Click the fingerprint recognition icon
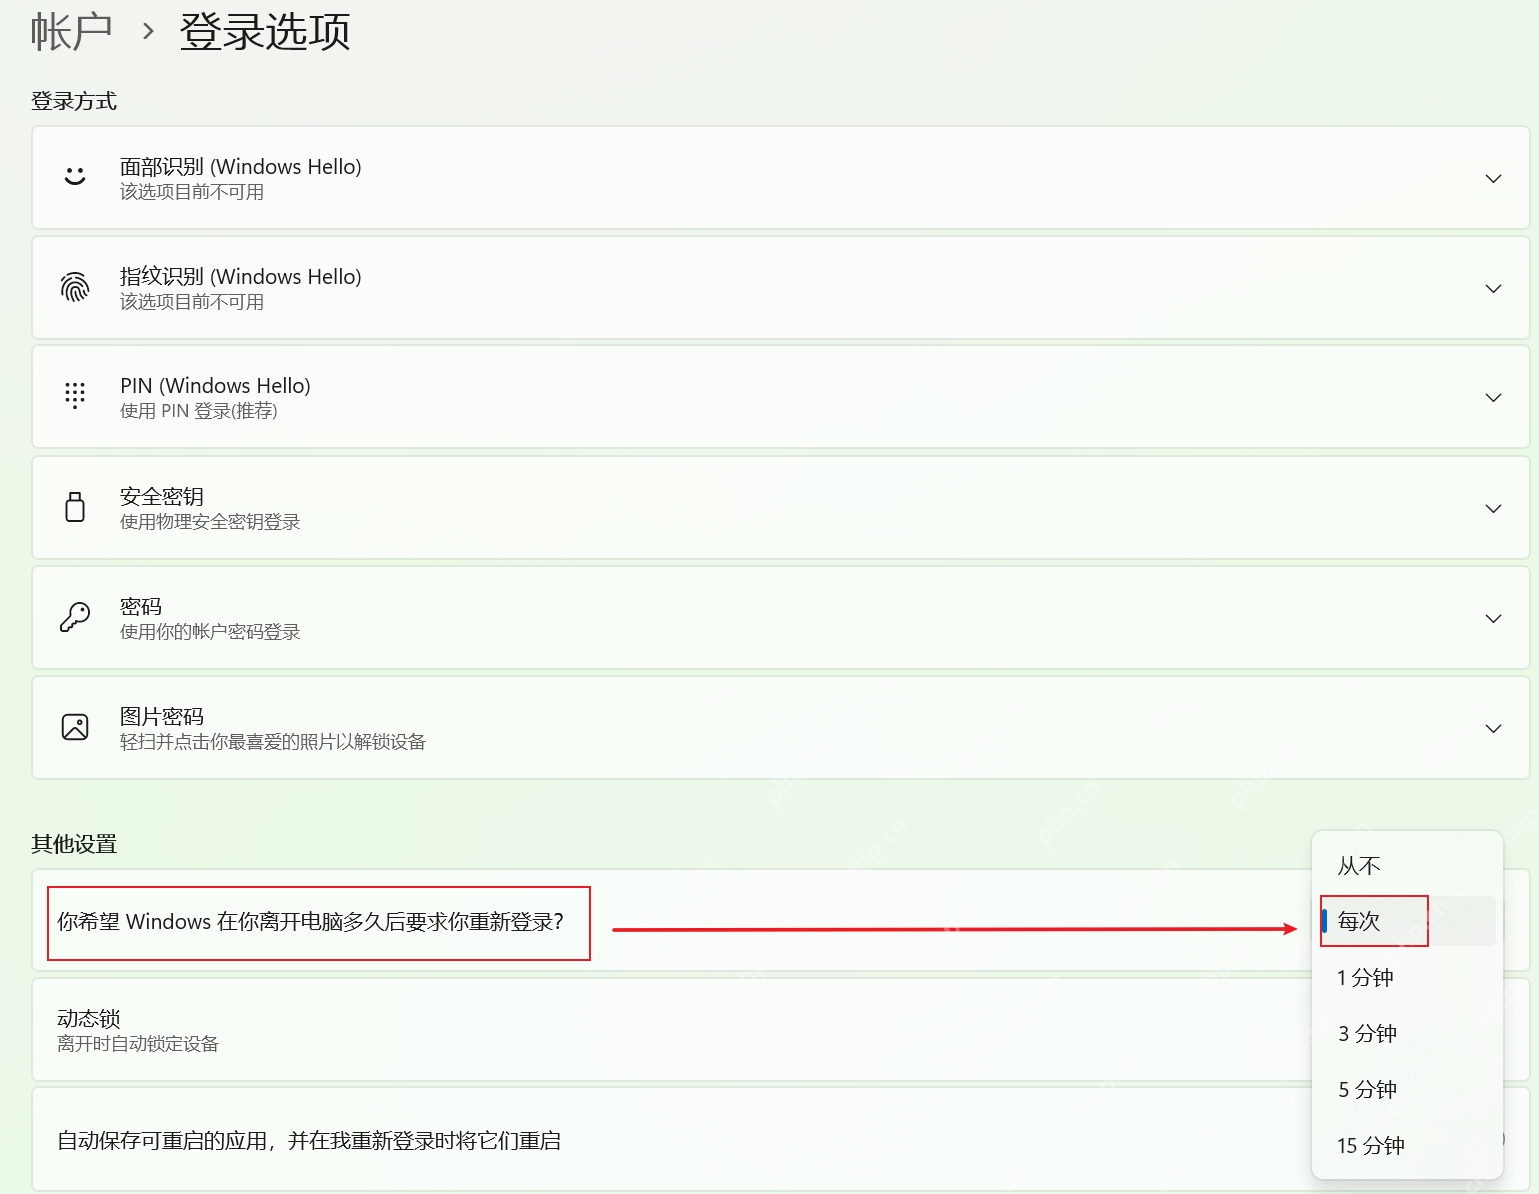Viewport: 1539px width, 1194px height. click(x=75, y=287)
